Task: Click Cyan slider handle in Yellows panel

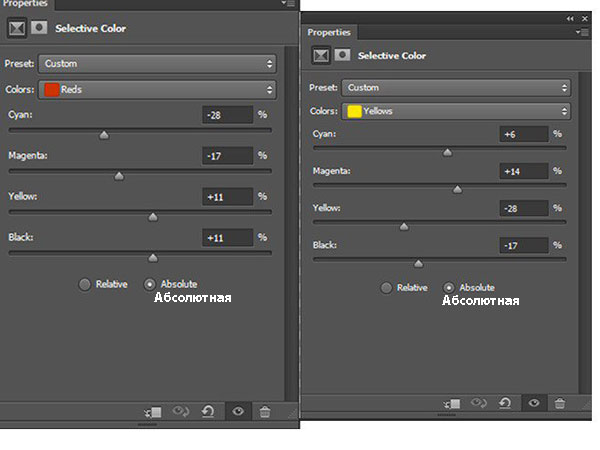Action: [447, 153]
